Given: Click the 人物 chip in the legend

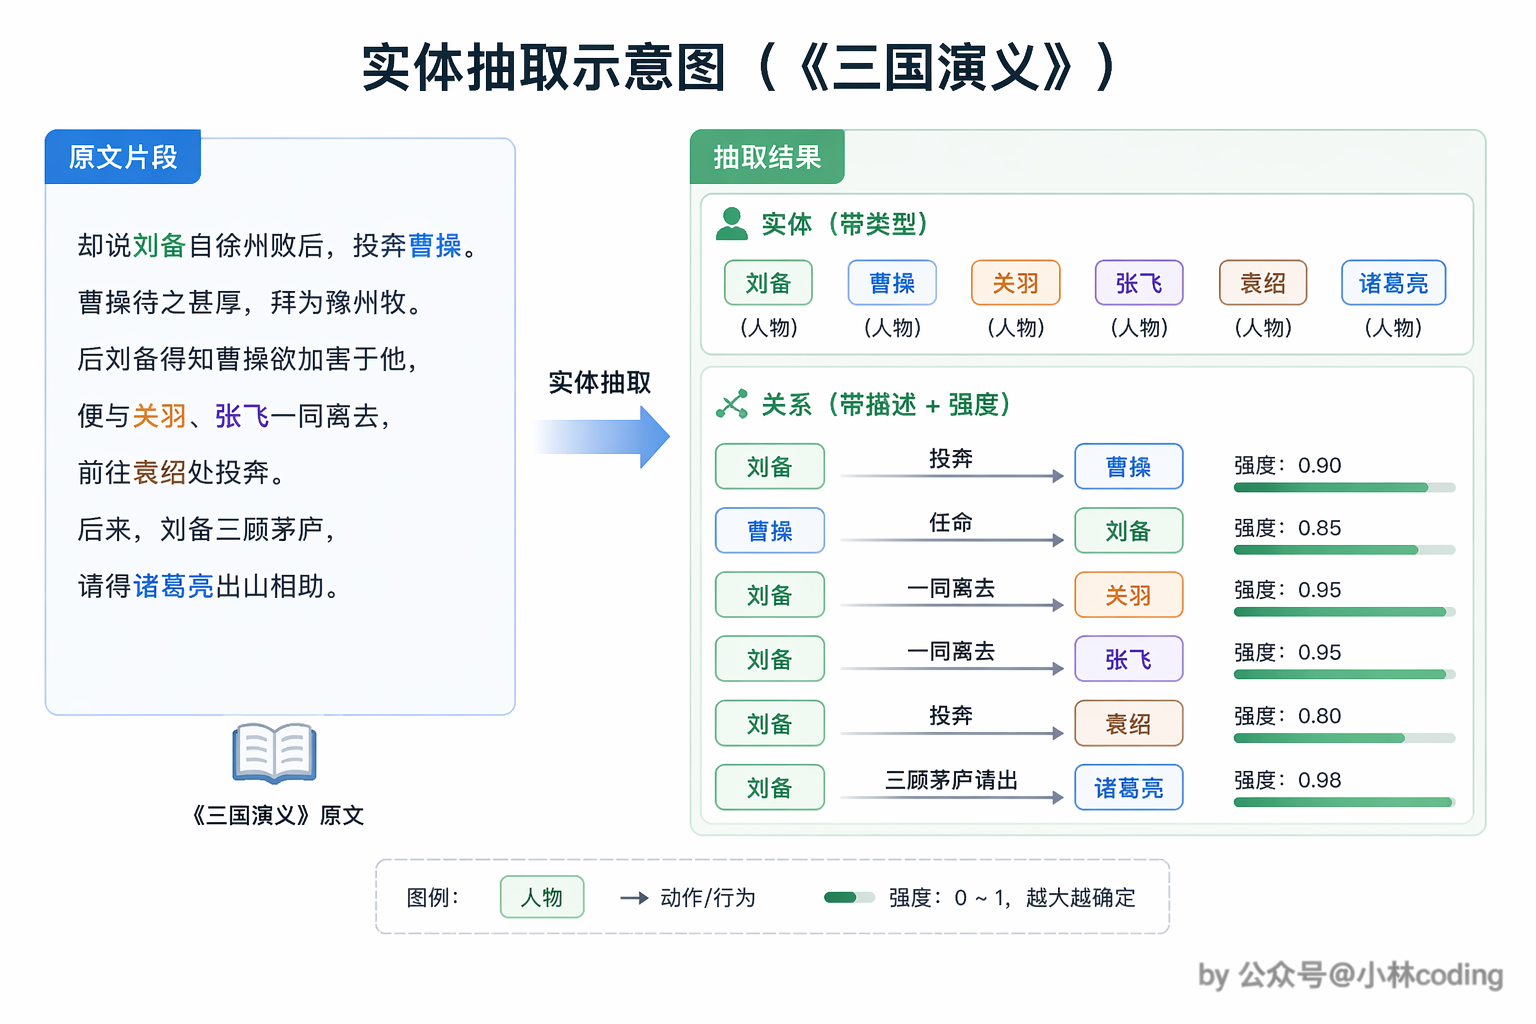Looking at the screenshot, I should coord(542,897).
